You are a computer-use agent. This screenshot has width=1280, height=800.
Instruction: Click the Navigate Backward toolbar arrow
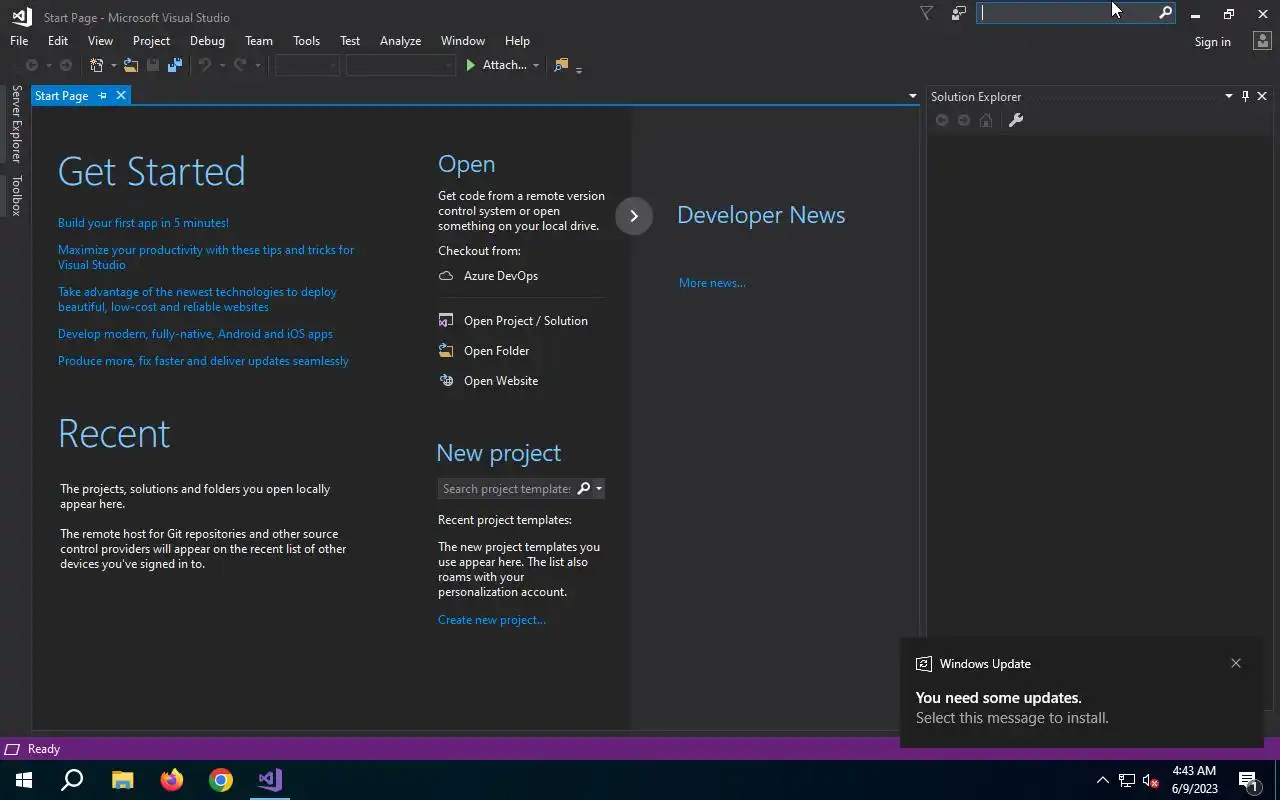coord(32,65)
